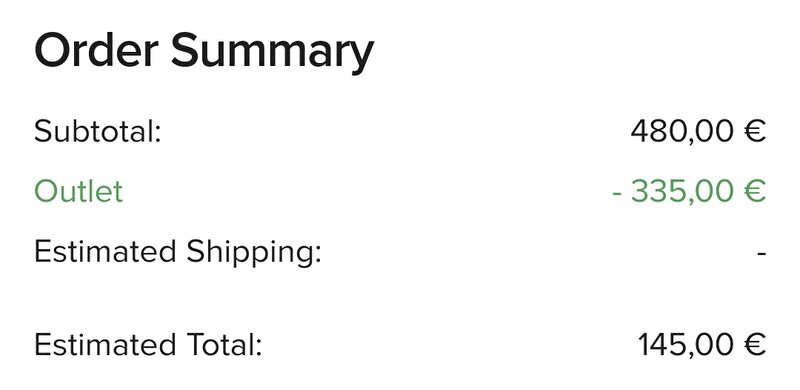Click the word Summary in the heading
The width and height of the screenshot is (800, 390).
click(x=272, y=52)
